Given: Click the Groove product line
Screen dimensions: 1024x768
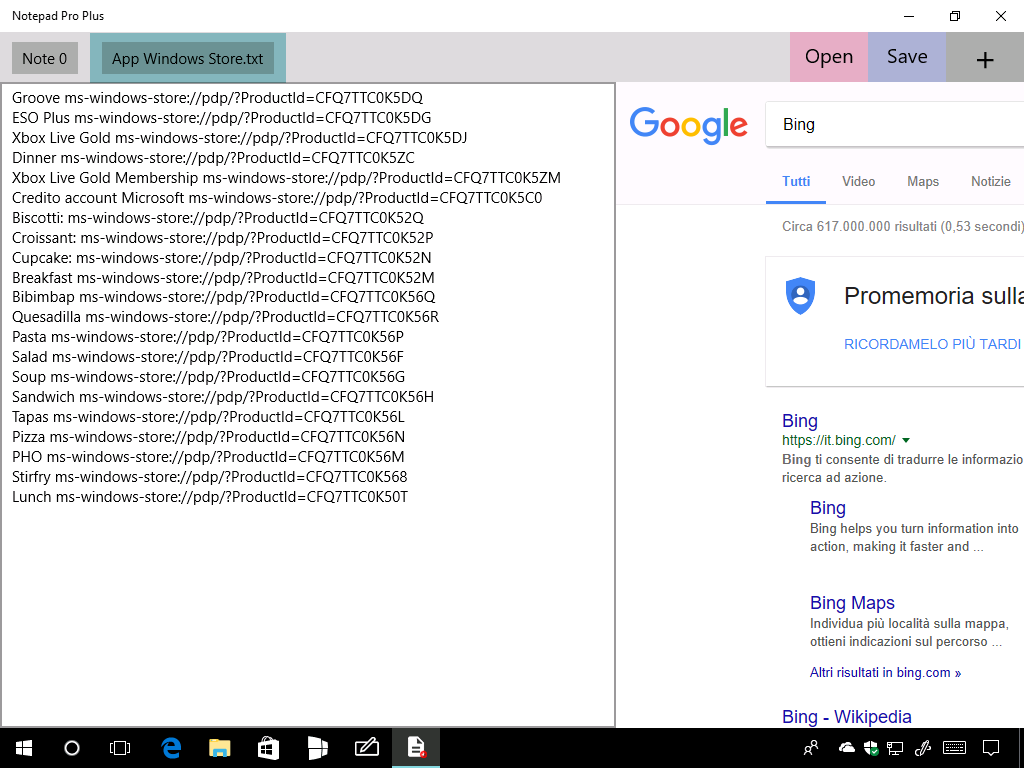Looking at the screenshot, I should coord(217,98).
